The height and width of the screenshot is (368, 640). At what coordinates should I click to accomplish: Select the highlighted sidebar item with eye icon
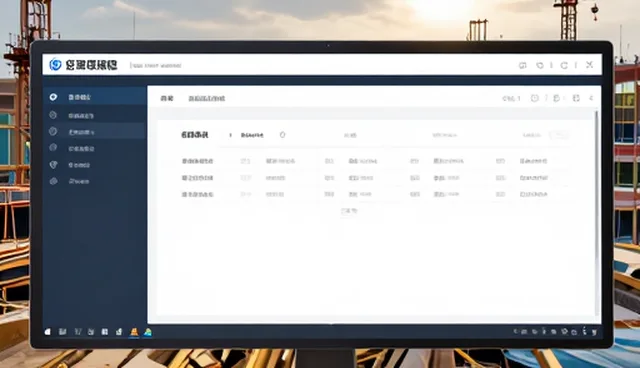click(95, 97)
